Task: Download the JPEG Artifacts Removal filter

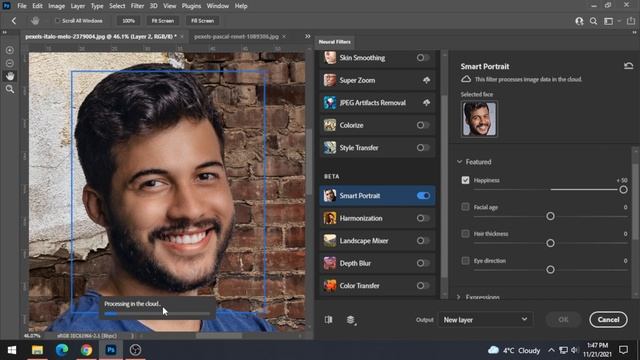Action: [x=426, y=103]
